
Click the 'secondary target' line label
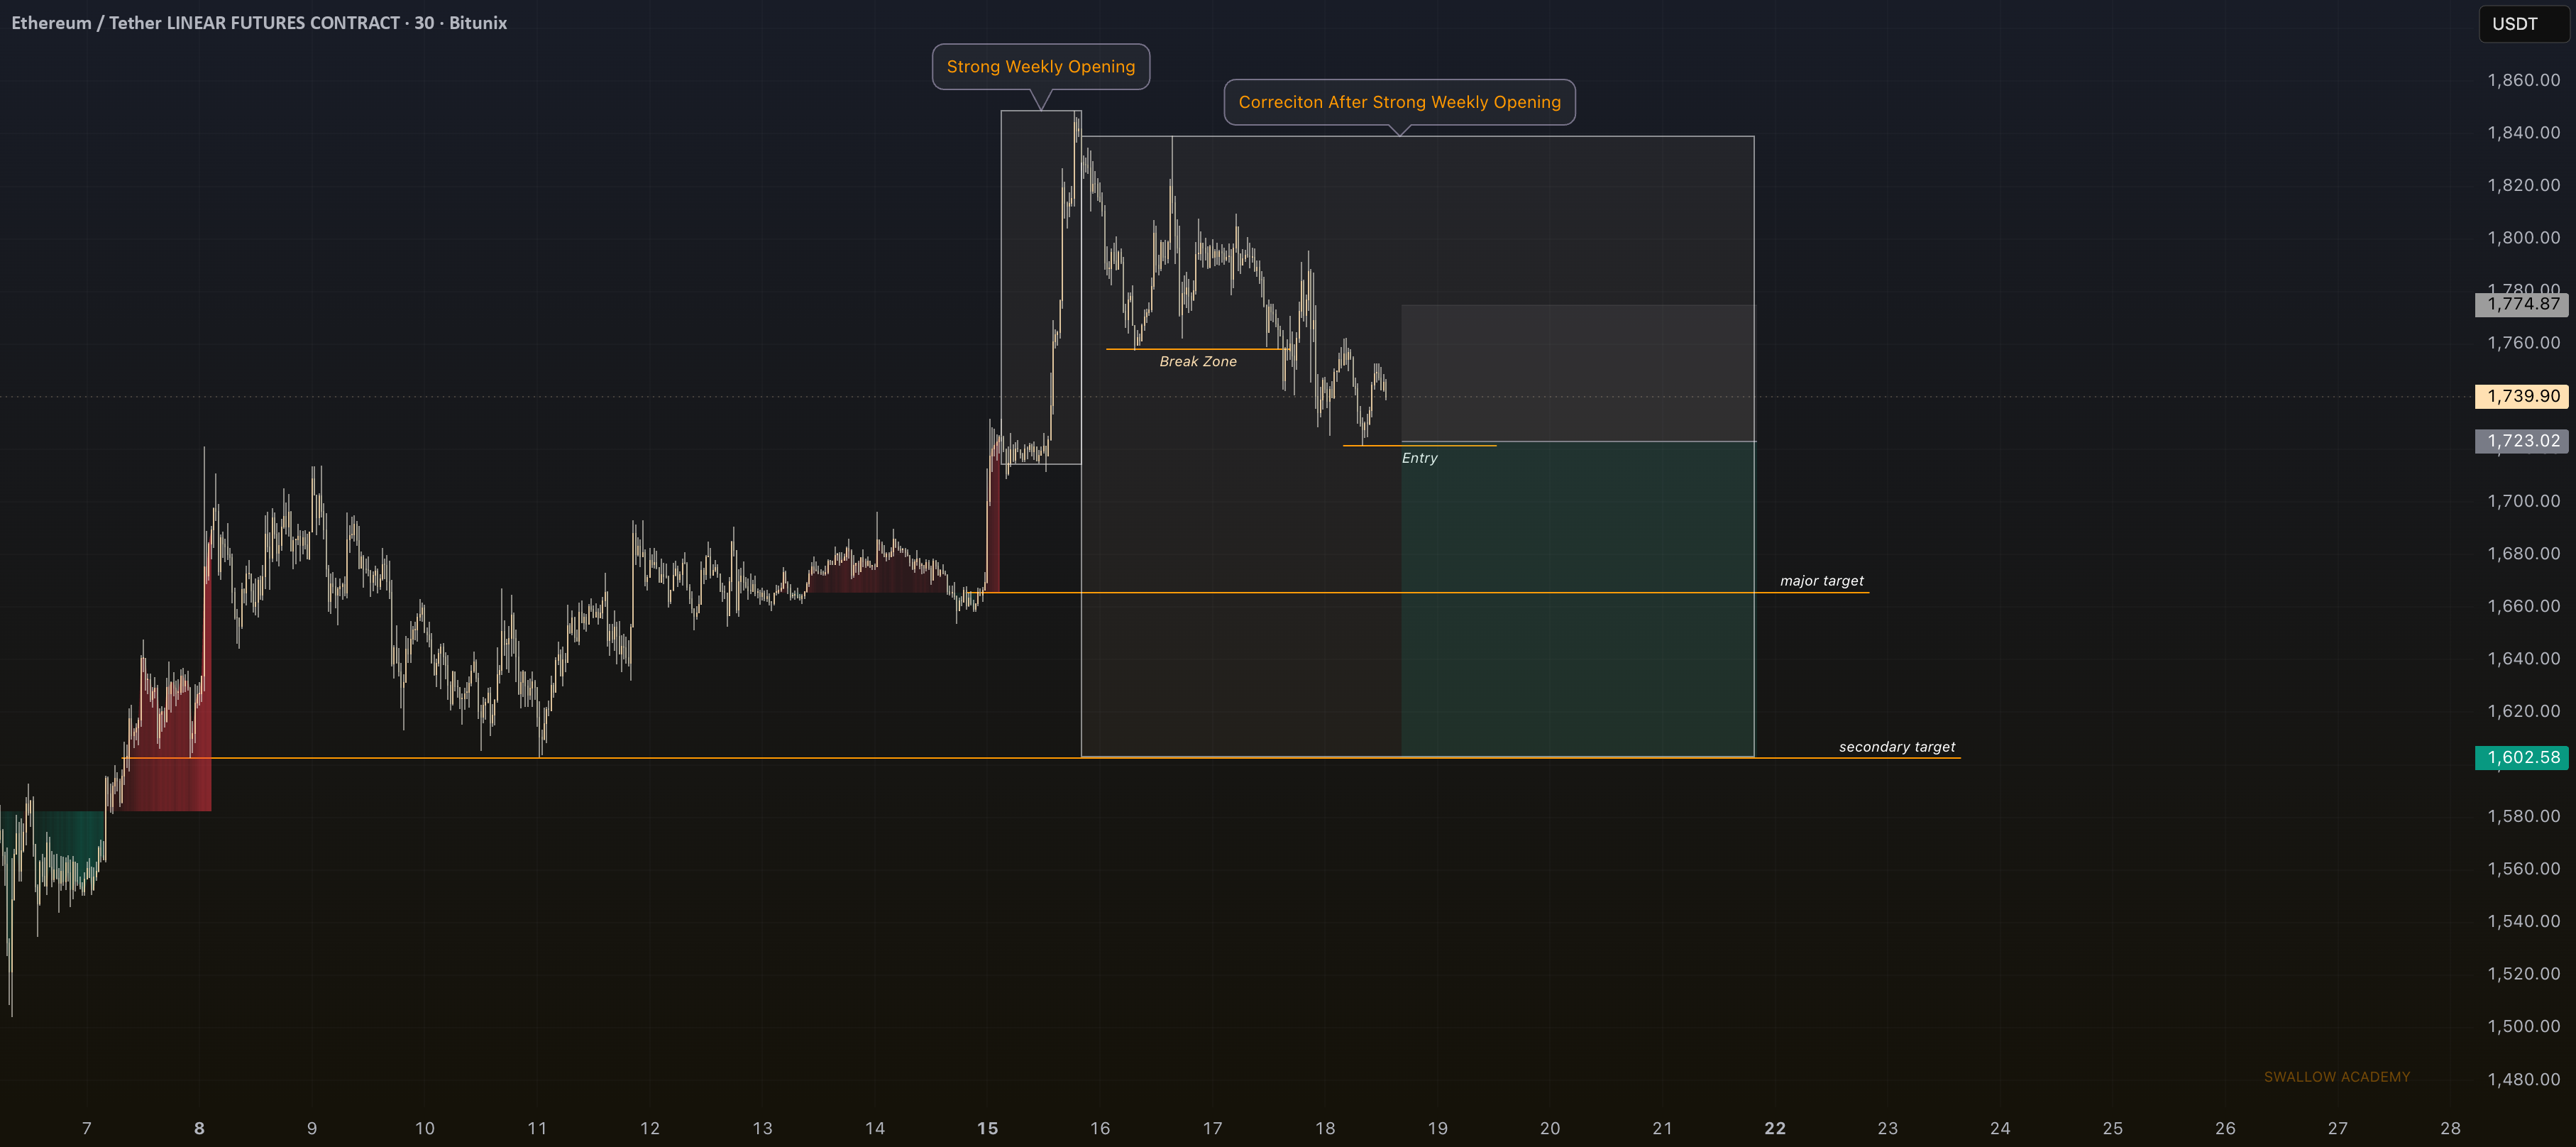(1896, 747)
